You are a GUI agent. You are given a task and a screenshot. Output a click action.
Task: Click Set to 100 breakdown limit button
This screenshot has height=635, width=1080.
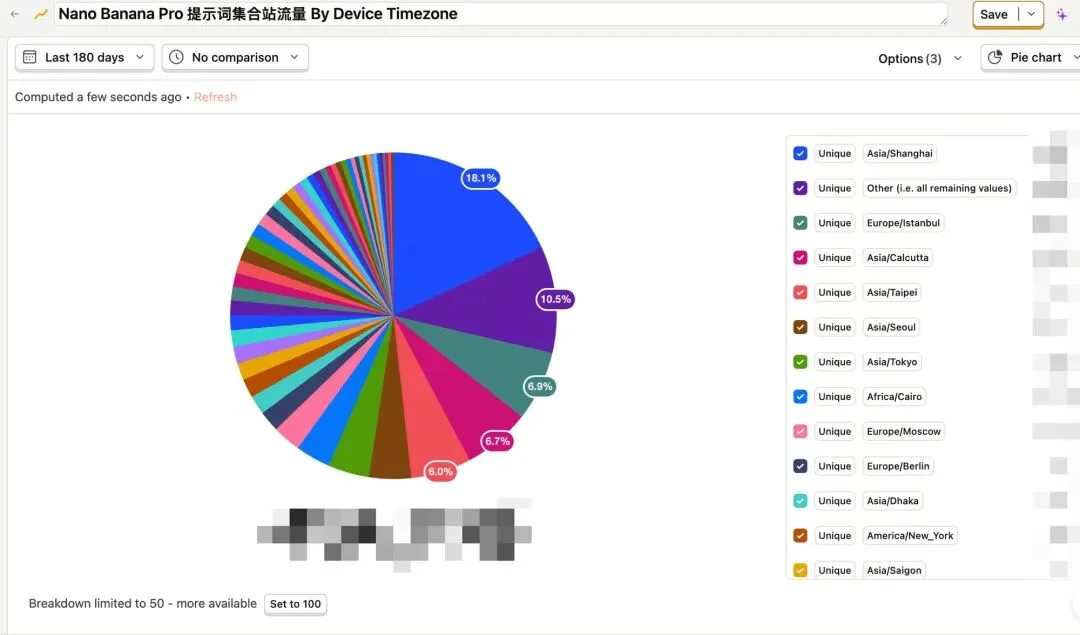(x=295, y=604)
